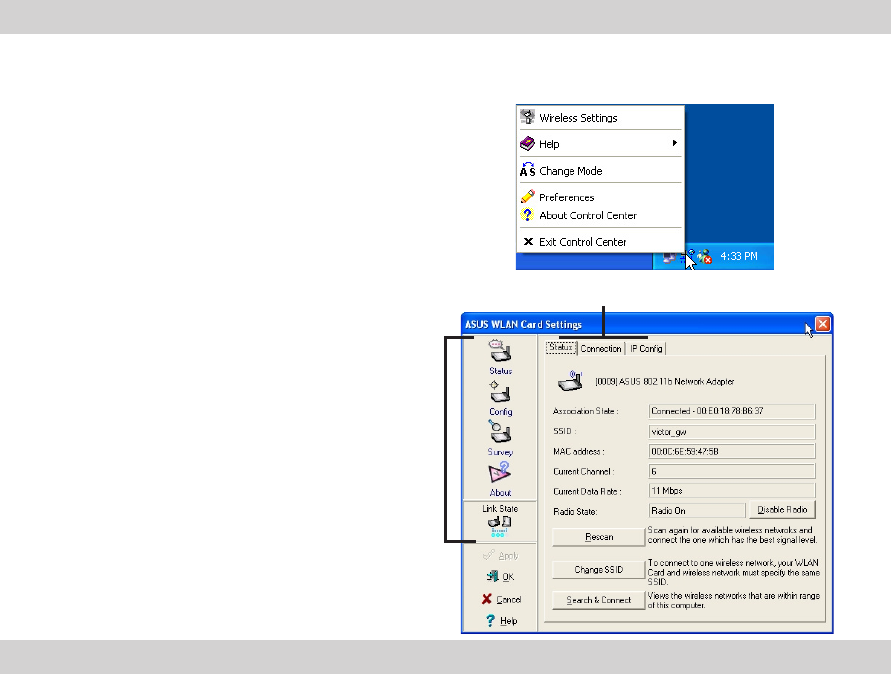Select Wireless Settings from context menu
Screen dimensions: 891x674
[599, 118]
